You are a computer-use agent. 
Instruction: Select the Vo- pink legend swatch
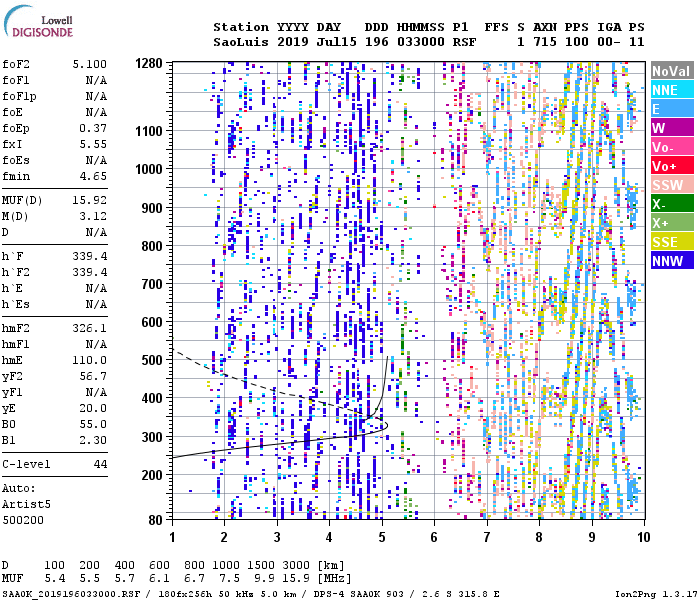click(x=672, y=147)
